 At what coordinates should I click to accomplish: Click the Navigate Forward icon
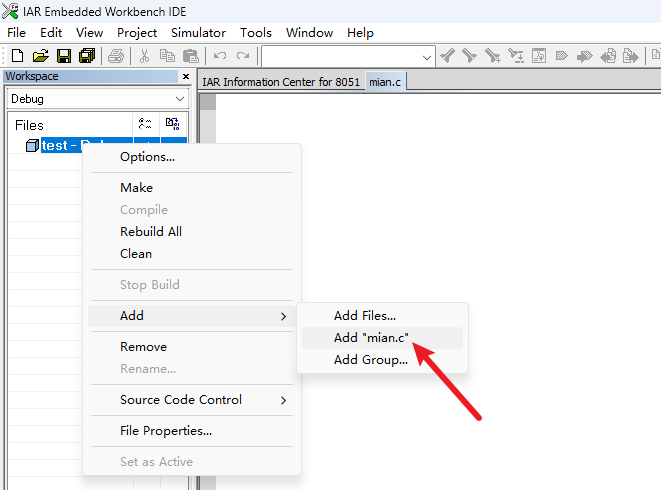tap(631, 56)
